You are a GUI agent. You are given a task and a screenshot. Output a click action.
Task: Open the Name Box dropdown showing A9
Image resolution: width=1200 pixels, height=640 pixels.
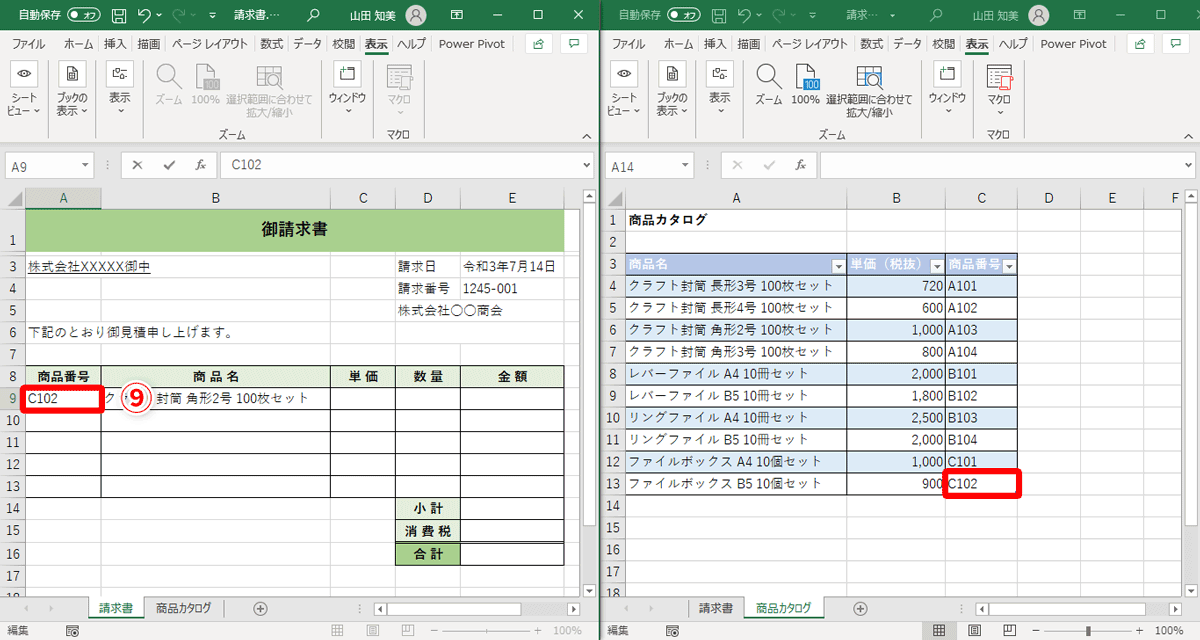tap(85, 165)
